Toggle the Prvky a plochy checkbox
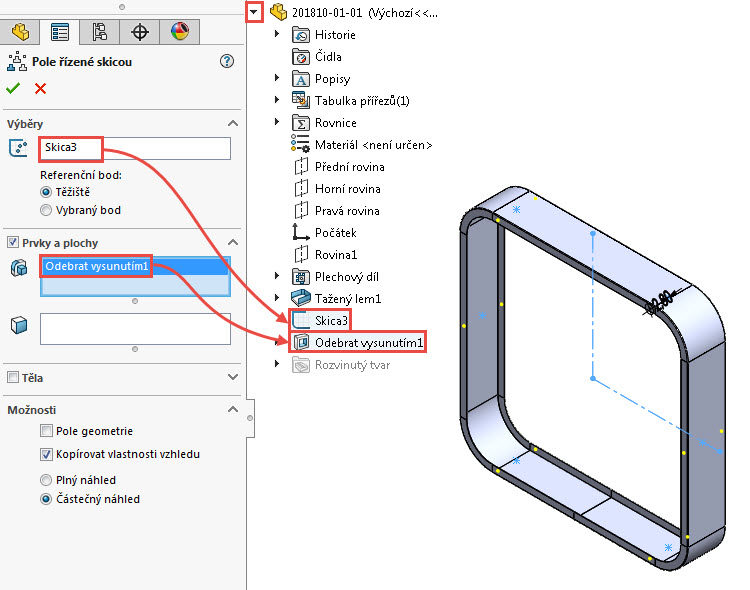Viewport: 750px width, 590px height. point(13,242)
